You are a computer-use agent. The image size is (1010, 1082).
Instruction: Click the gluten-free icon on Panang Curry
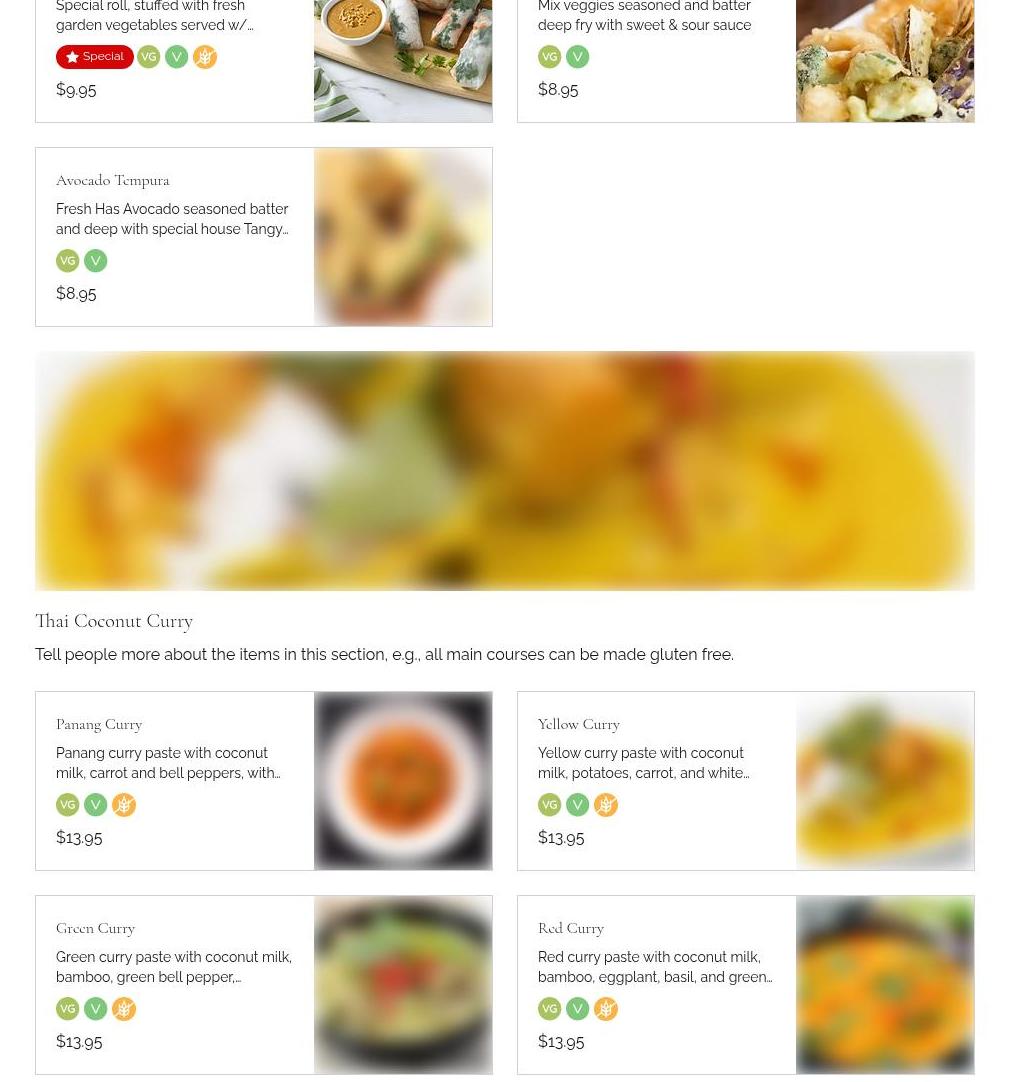tap(123, 805)
